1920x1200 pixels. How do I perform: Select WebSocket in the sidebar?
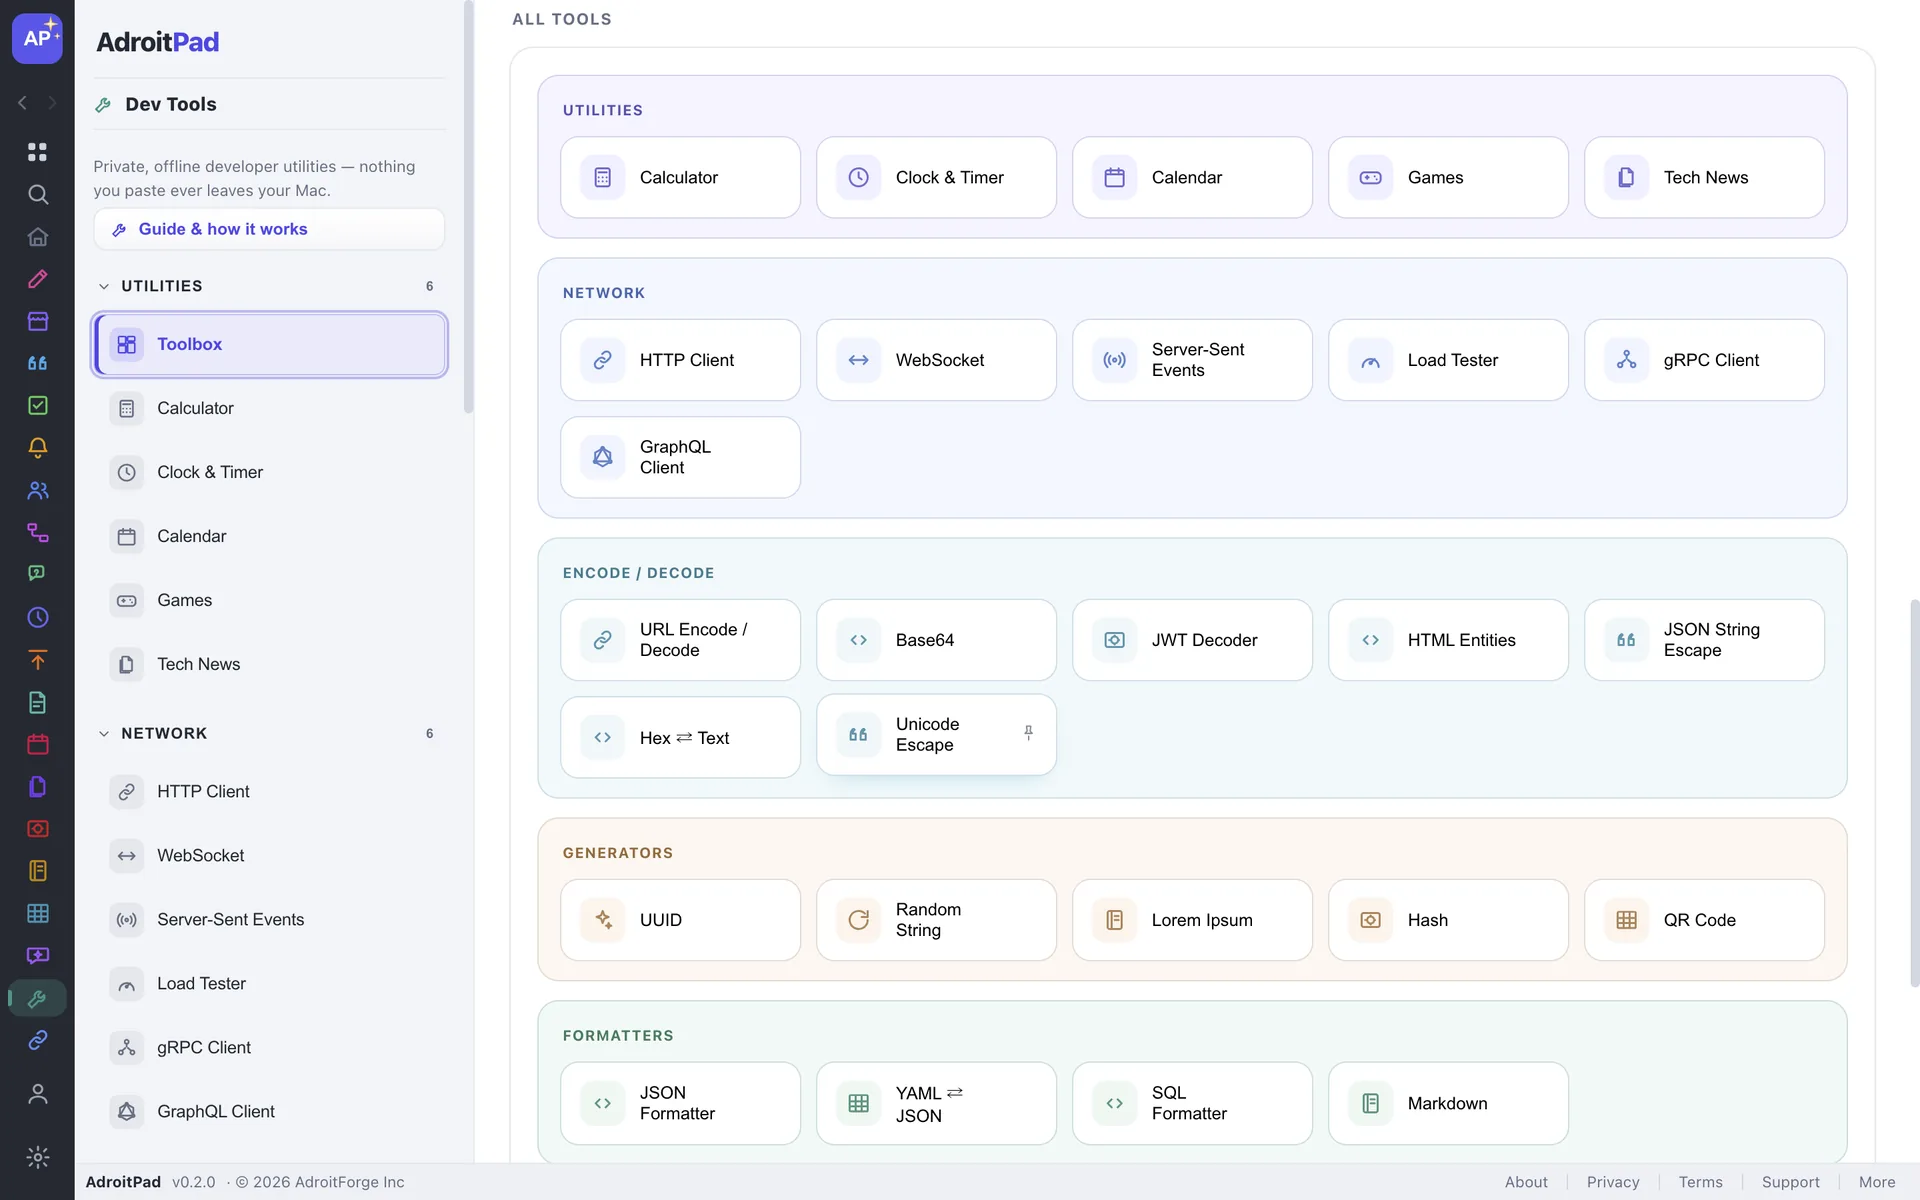click(269, 855)
